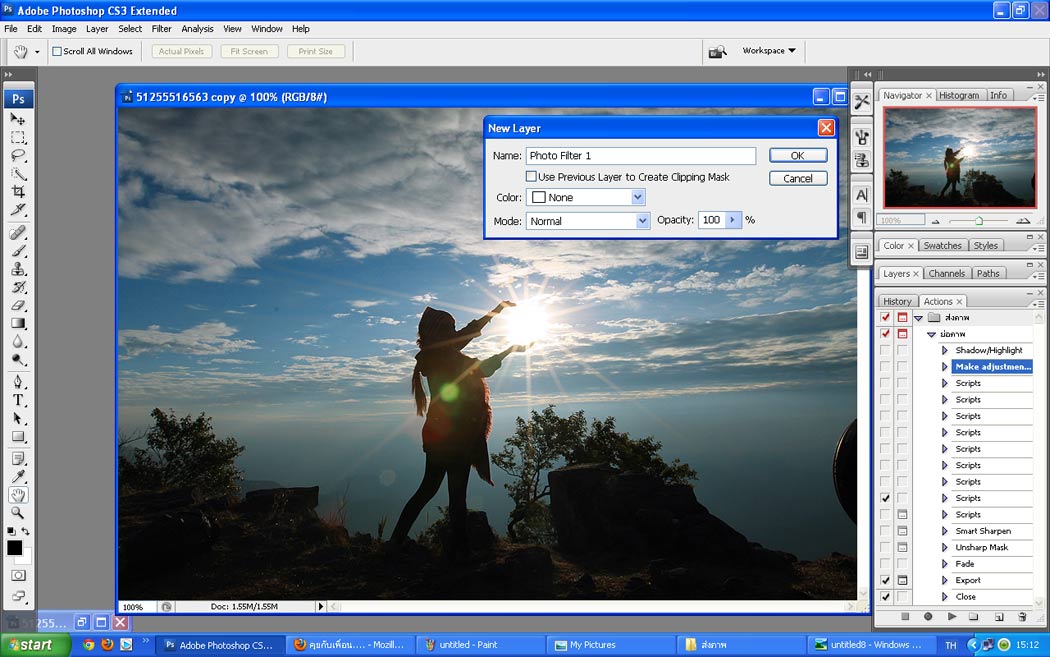Open the Filter menu

click(x=161, y=29)
